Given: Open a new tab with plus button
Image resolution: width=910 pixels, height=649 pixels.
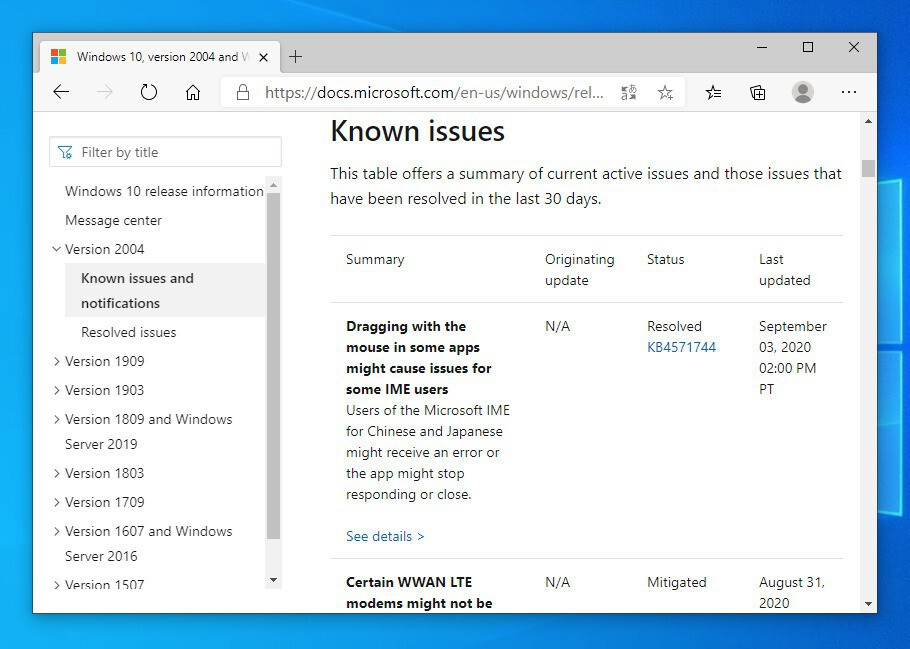Looking at the screenshot, I should click(x=295, y=57).
